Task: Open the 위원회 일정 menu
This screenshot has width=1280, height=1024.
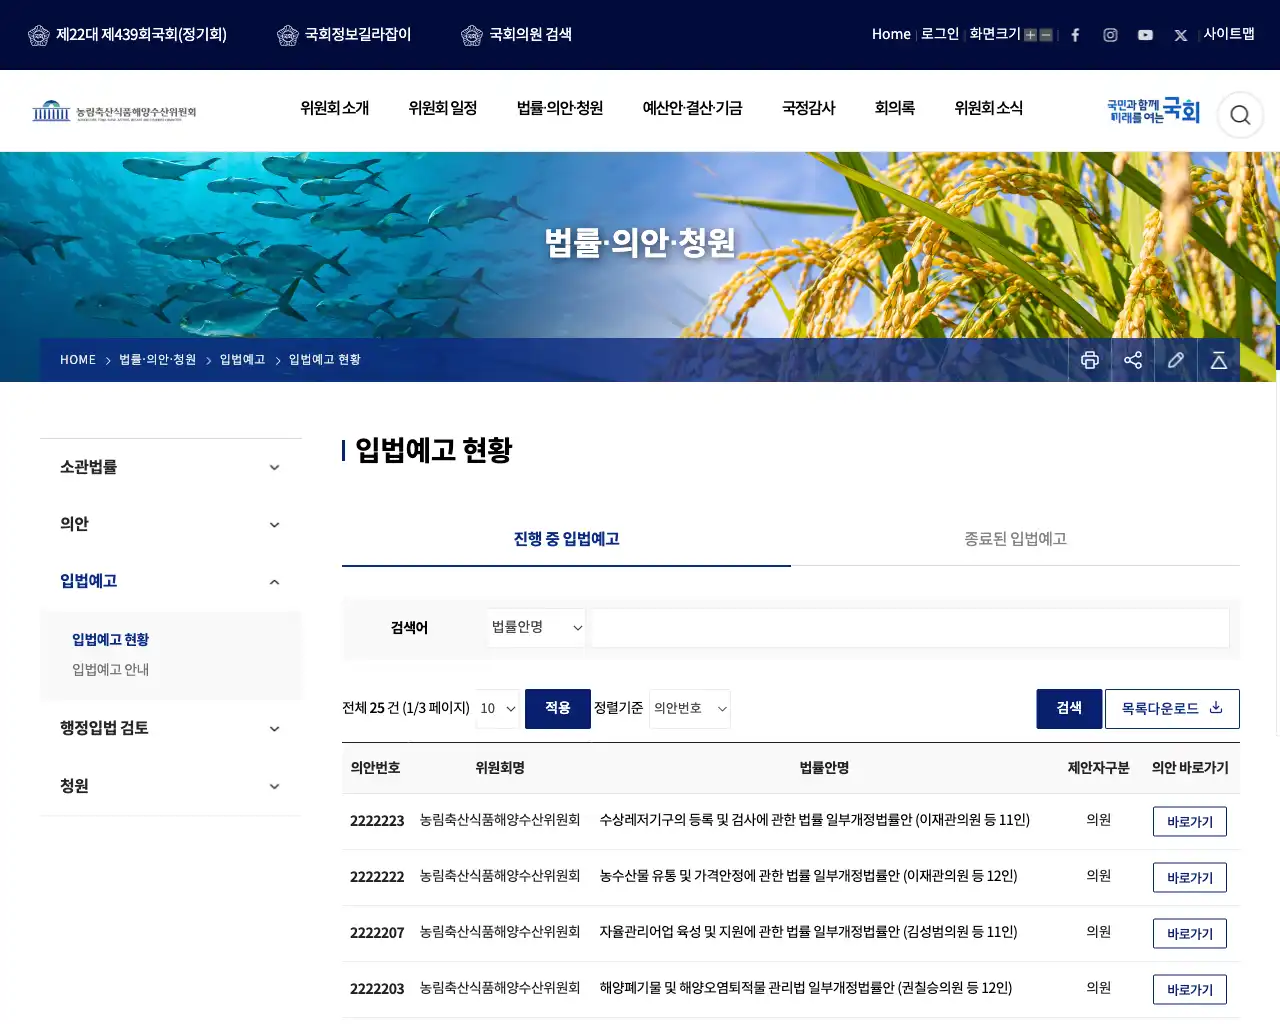Action: coord(442,108)
